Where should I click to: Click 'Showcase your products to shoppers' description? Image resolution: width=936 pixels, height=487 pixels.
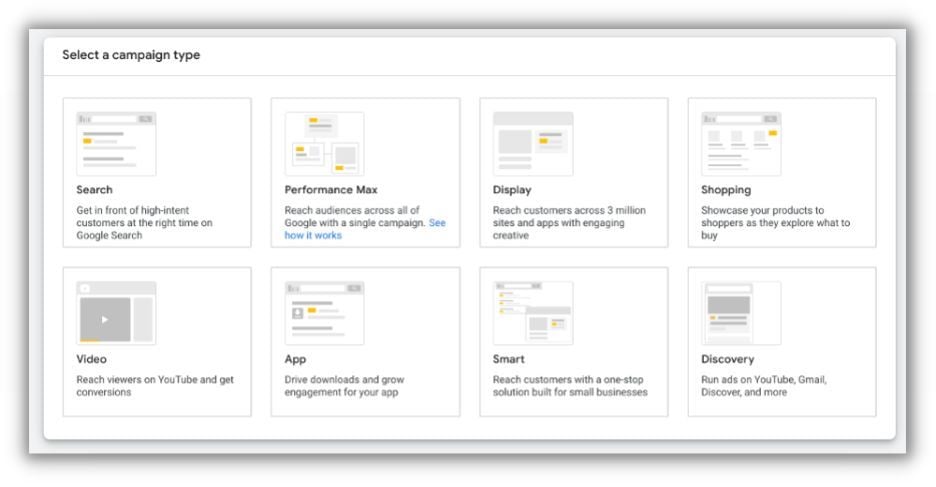tap(775, 223)
